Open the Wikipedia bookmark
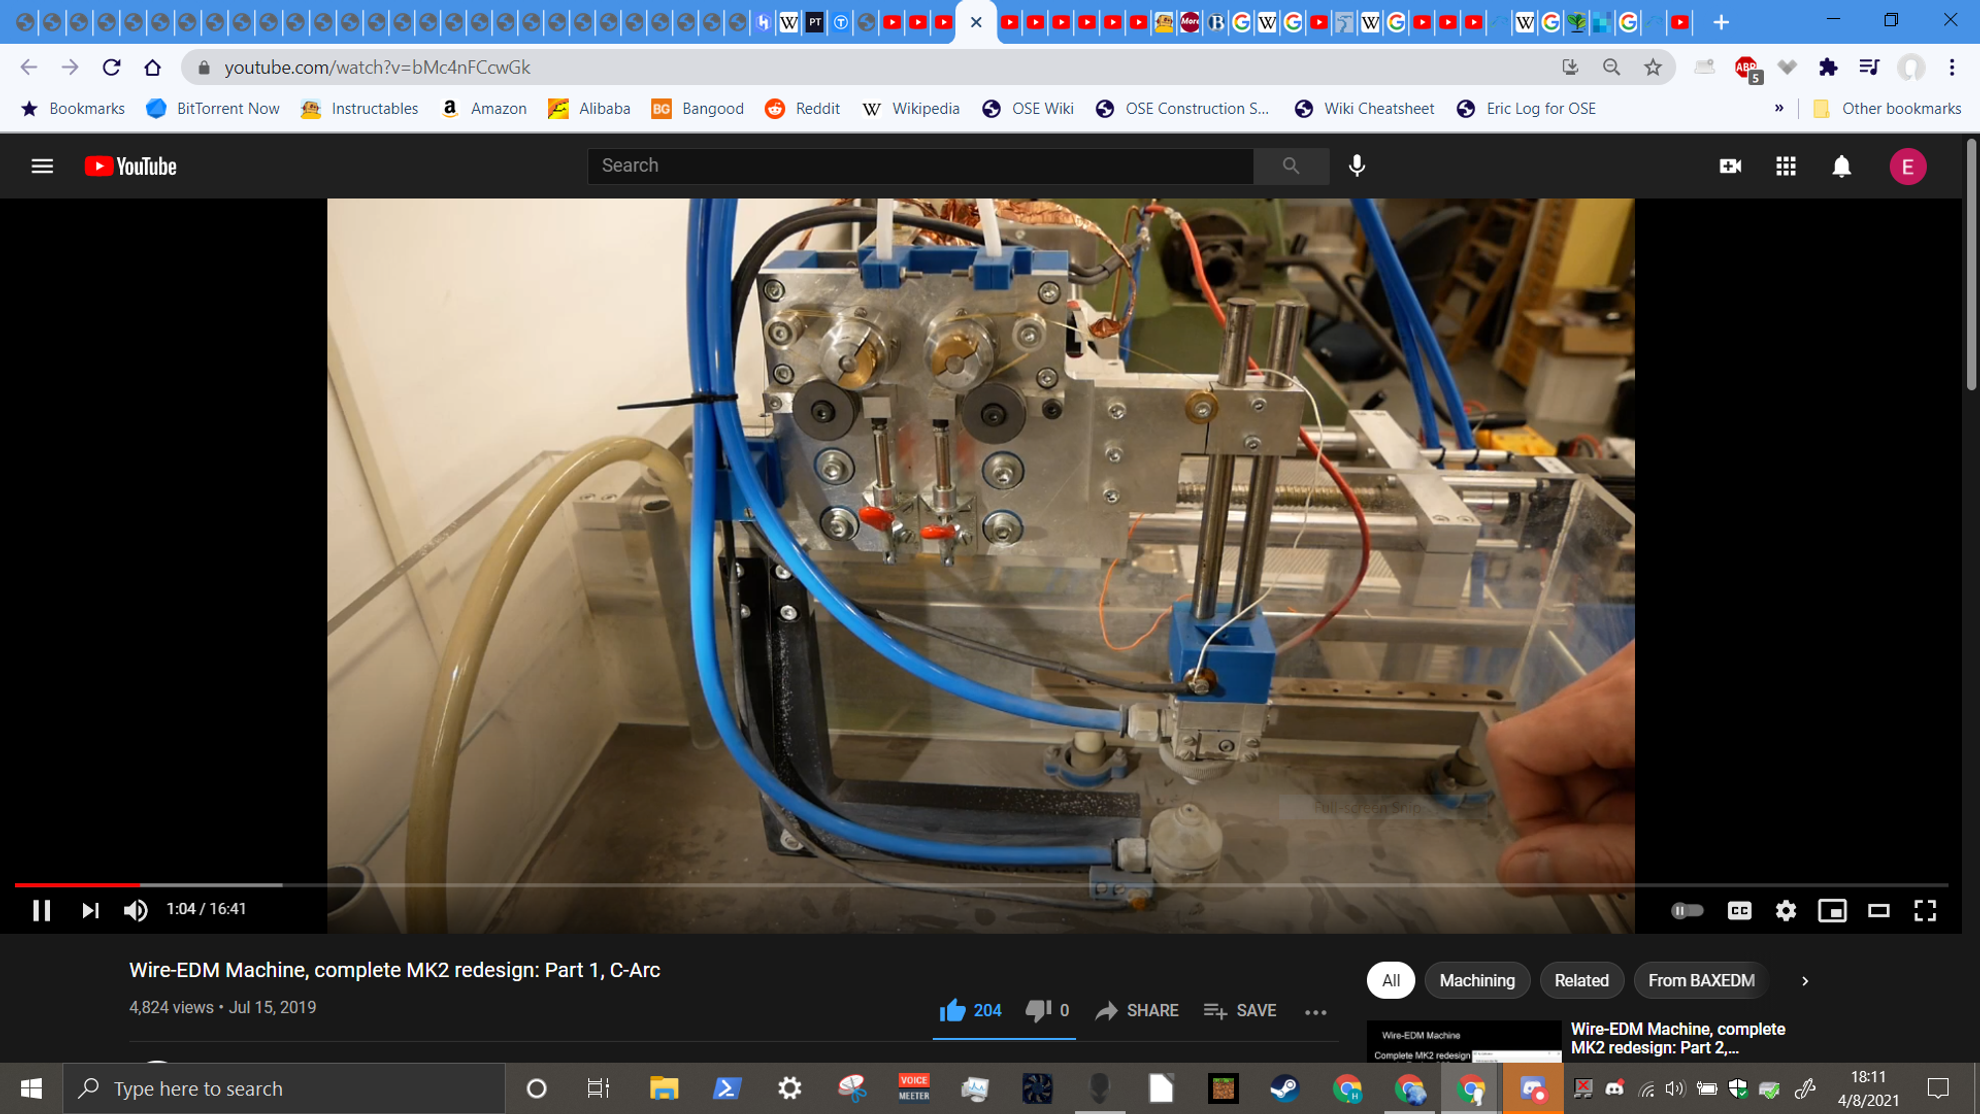Screen dimensions: 1980x1114 [x=910, y=108]
